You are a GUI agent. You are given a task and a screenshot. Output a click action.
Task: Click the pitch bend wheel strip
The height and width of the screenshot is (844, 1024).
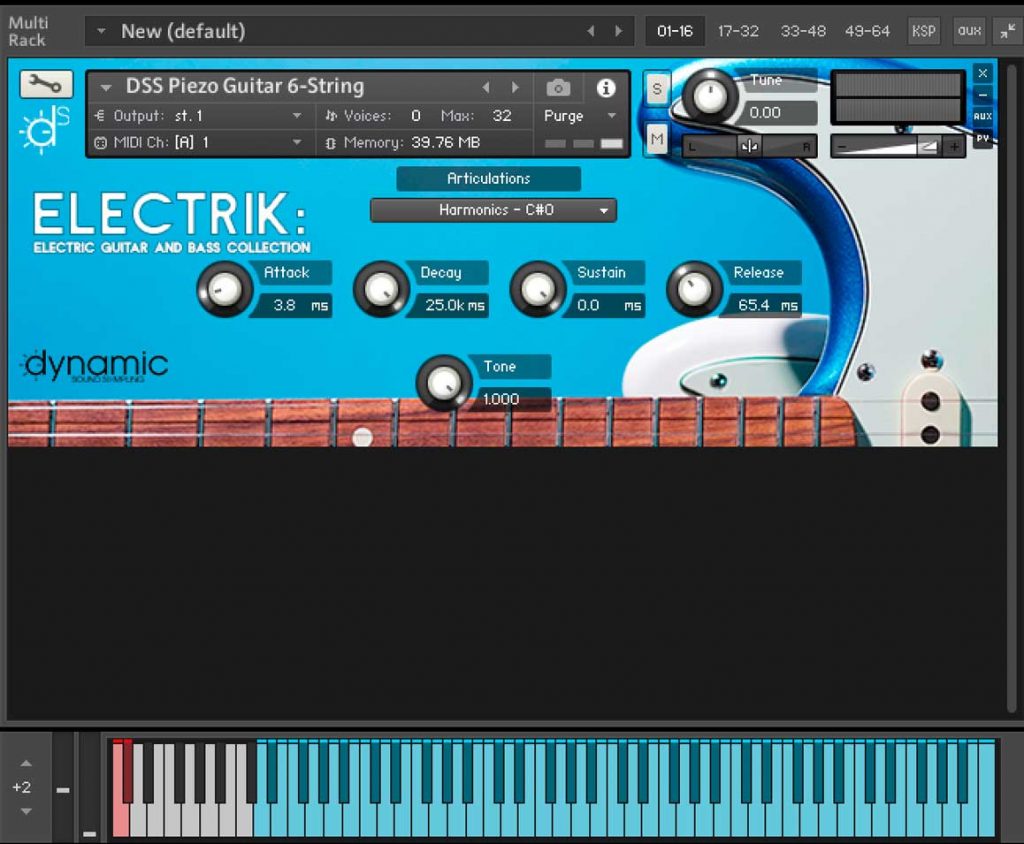tap(63, 788)
